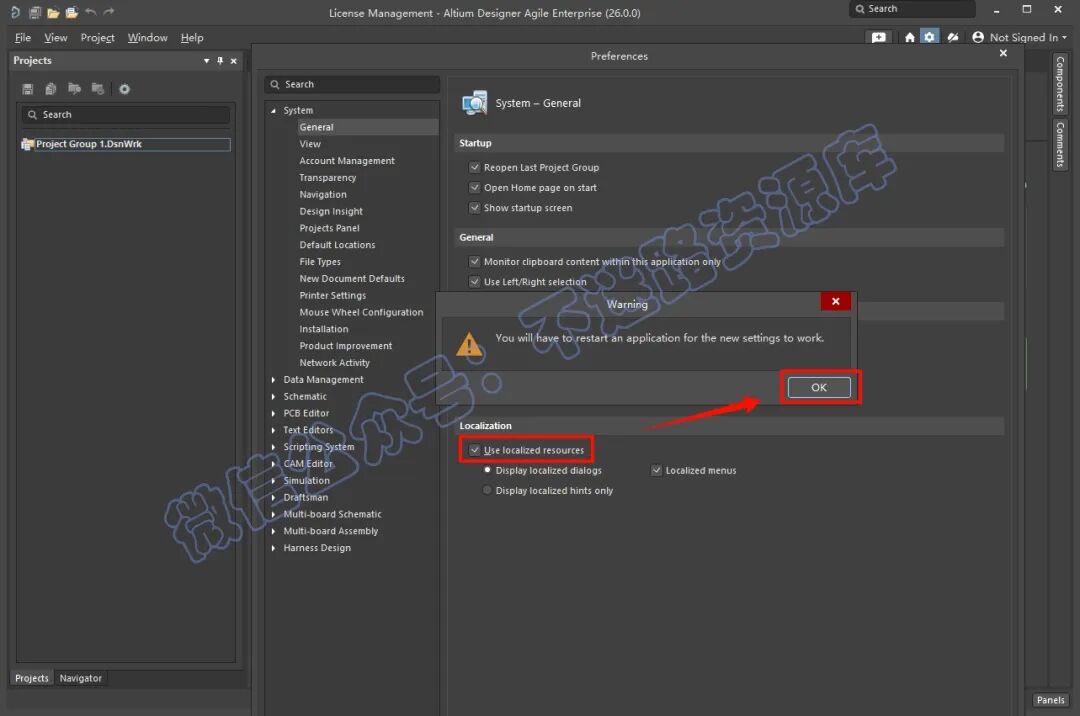Image resolution: width=1080 pixels, height=716 pixels.
Task: Expand the Multi-board Schematic node
Action: [x=273, y=514]
